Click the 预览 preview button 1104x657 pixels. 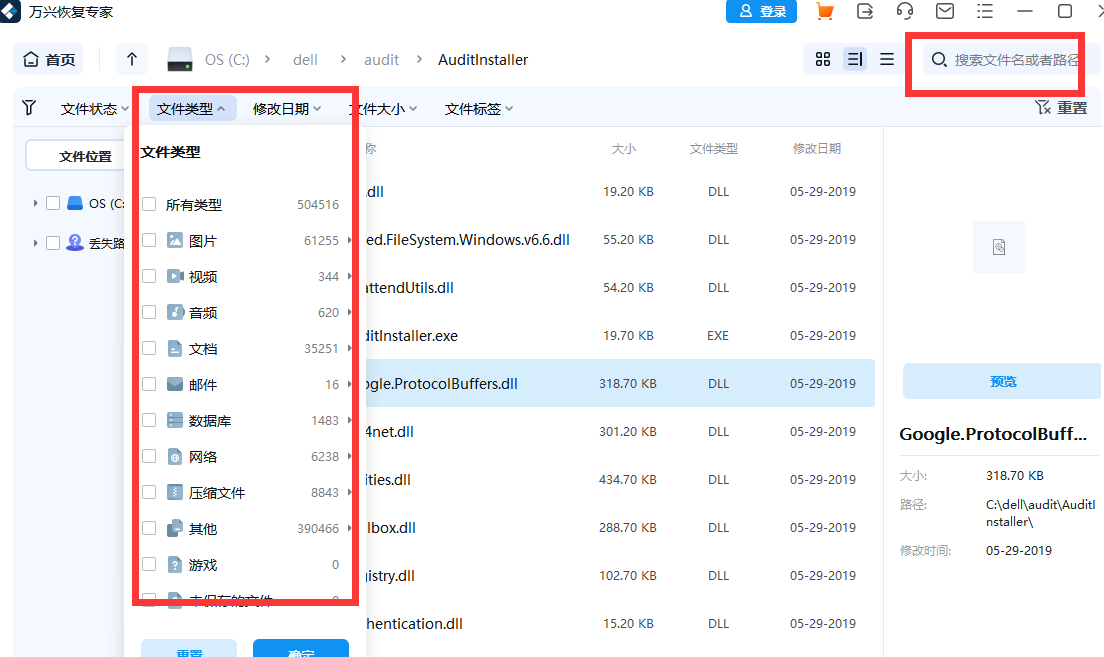(1002, 381)
